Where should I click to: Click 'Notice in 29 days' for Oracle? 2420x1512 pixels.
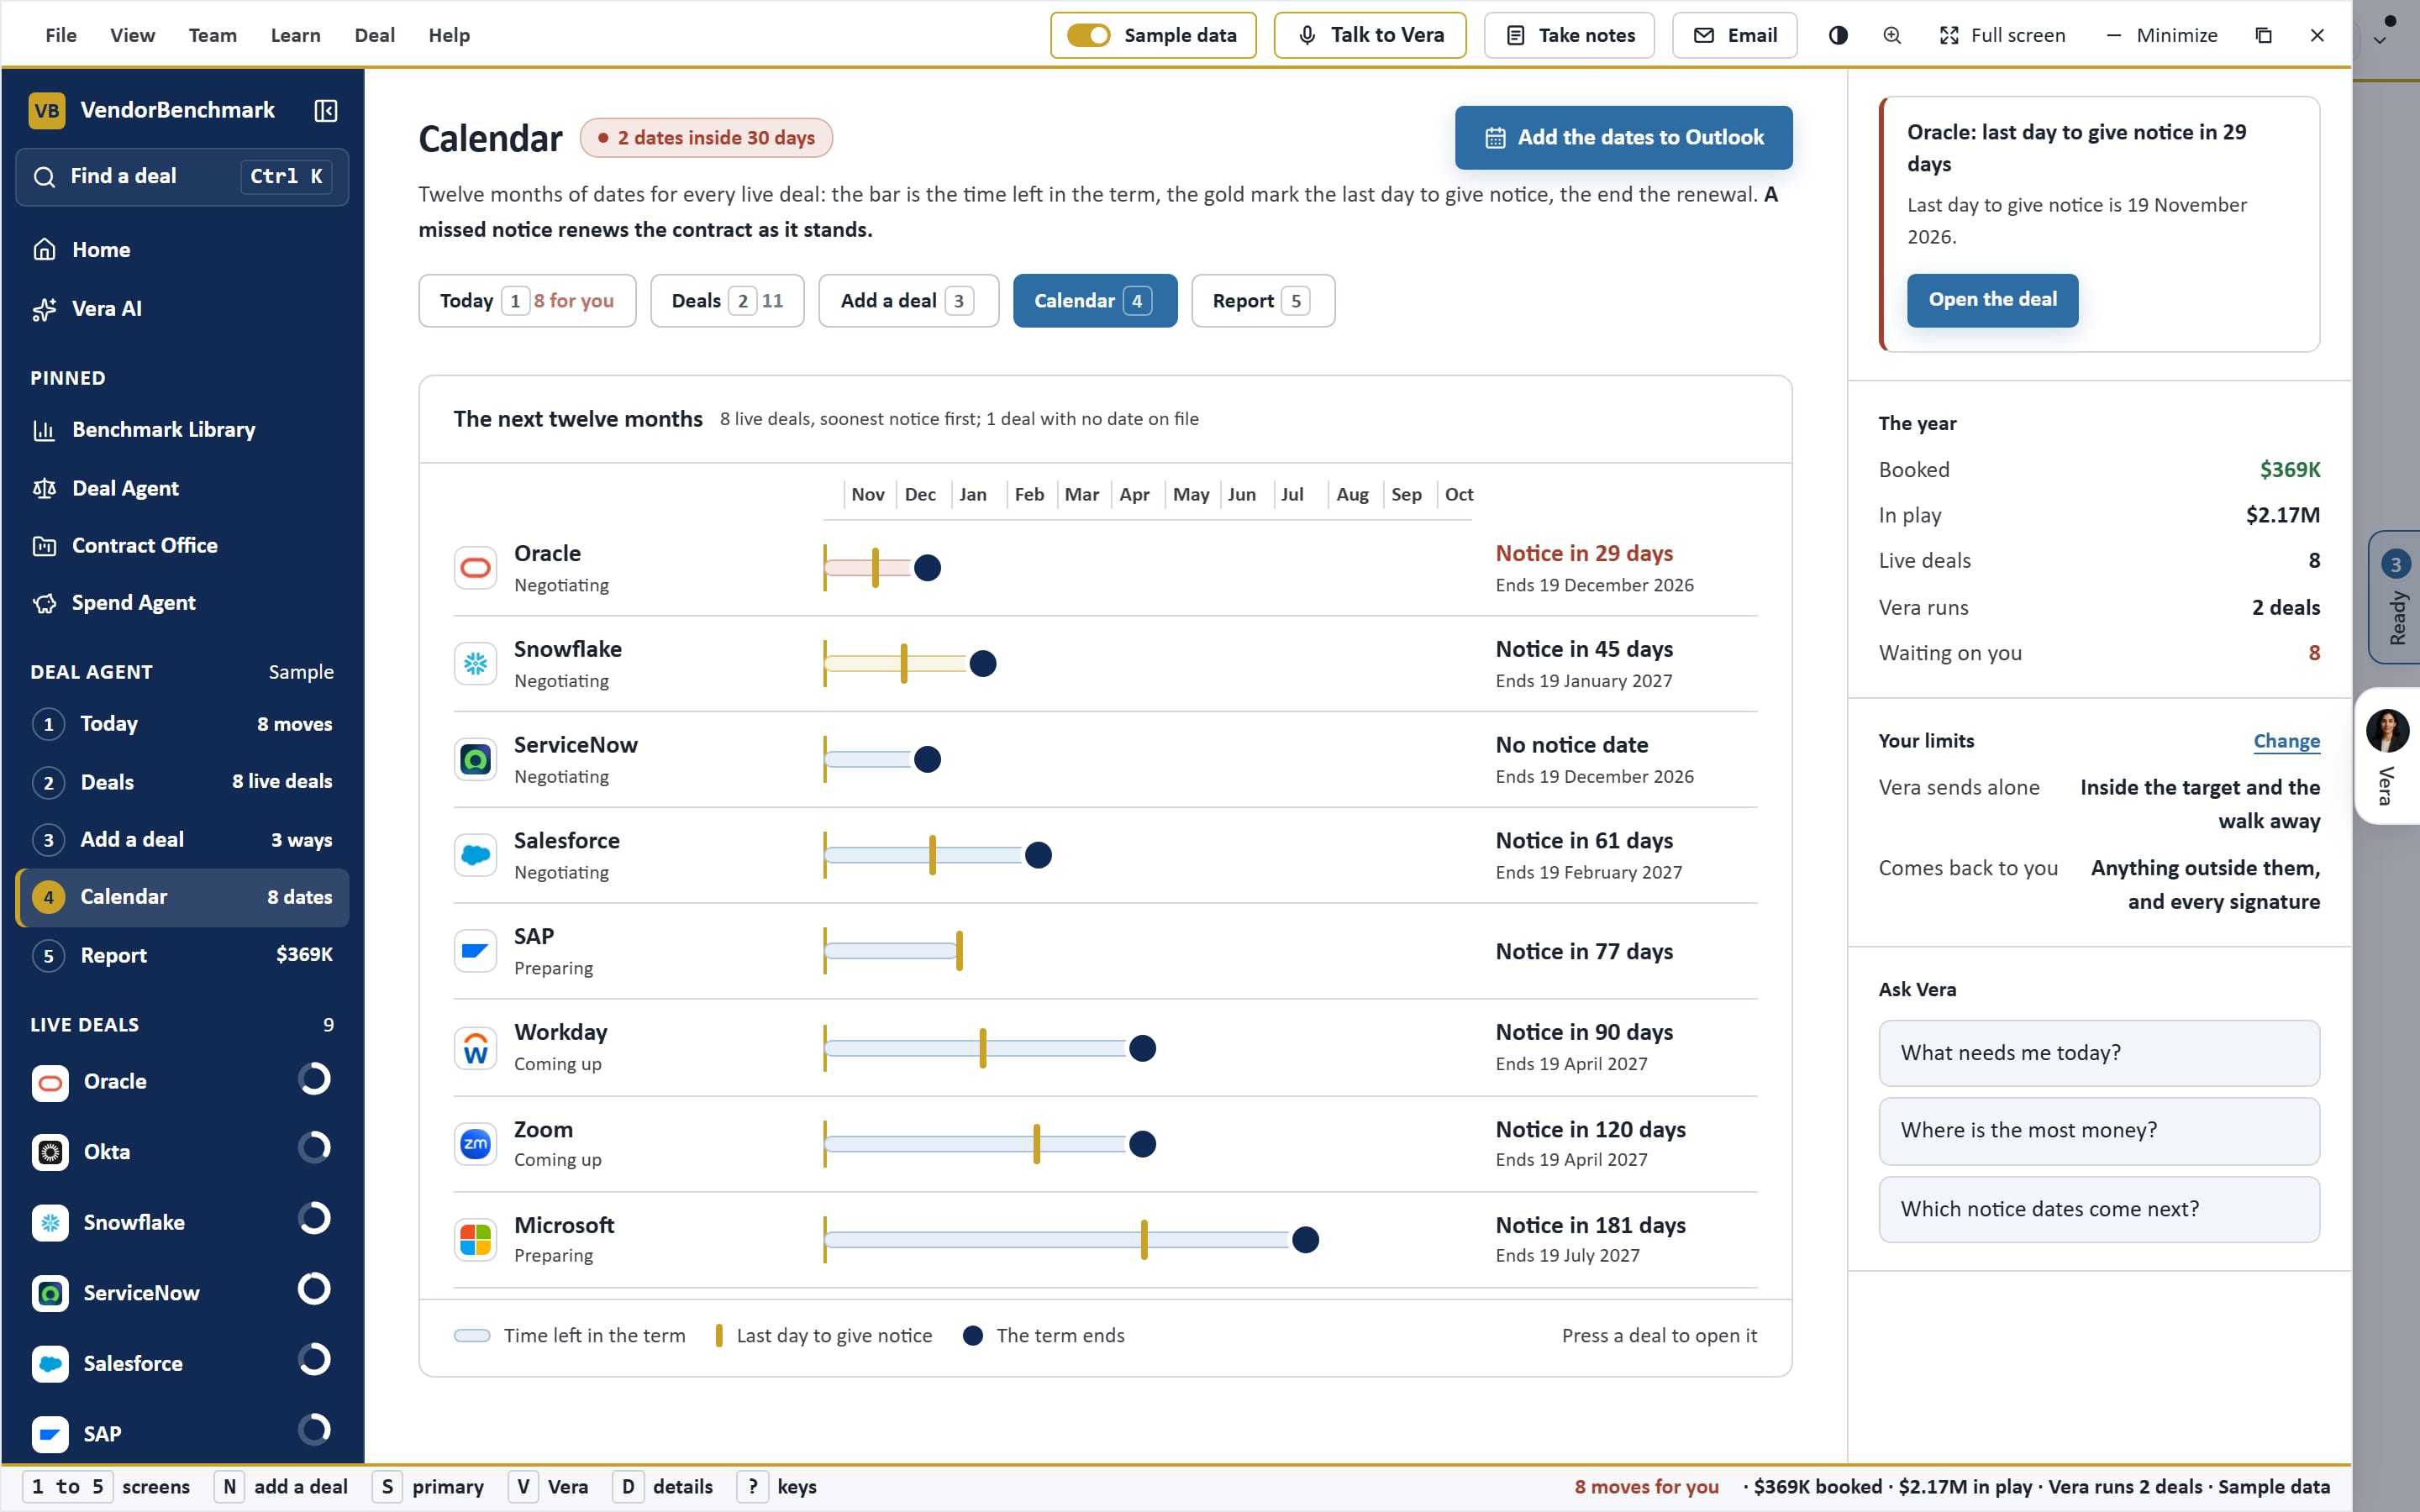click(x=1584, y=553)
